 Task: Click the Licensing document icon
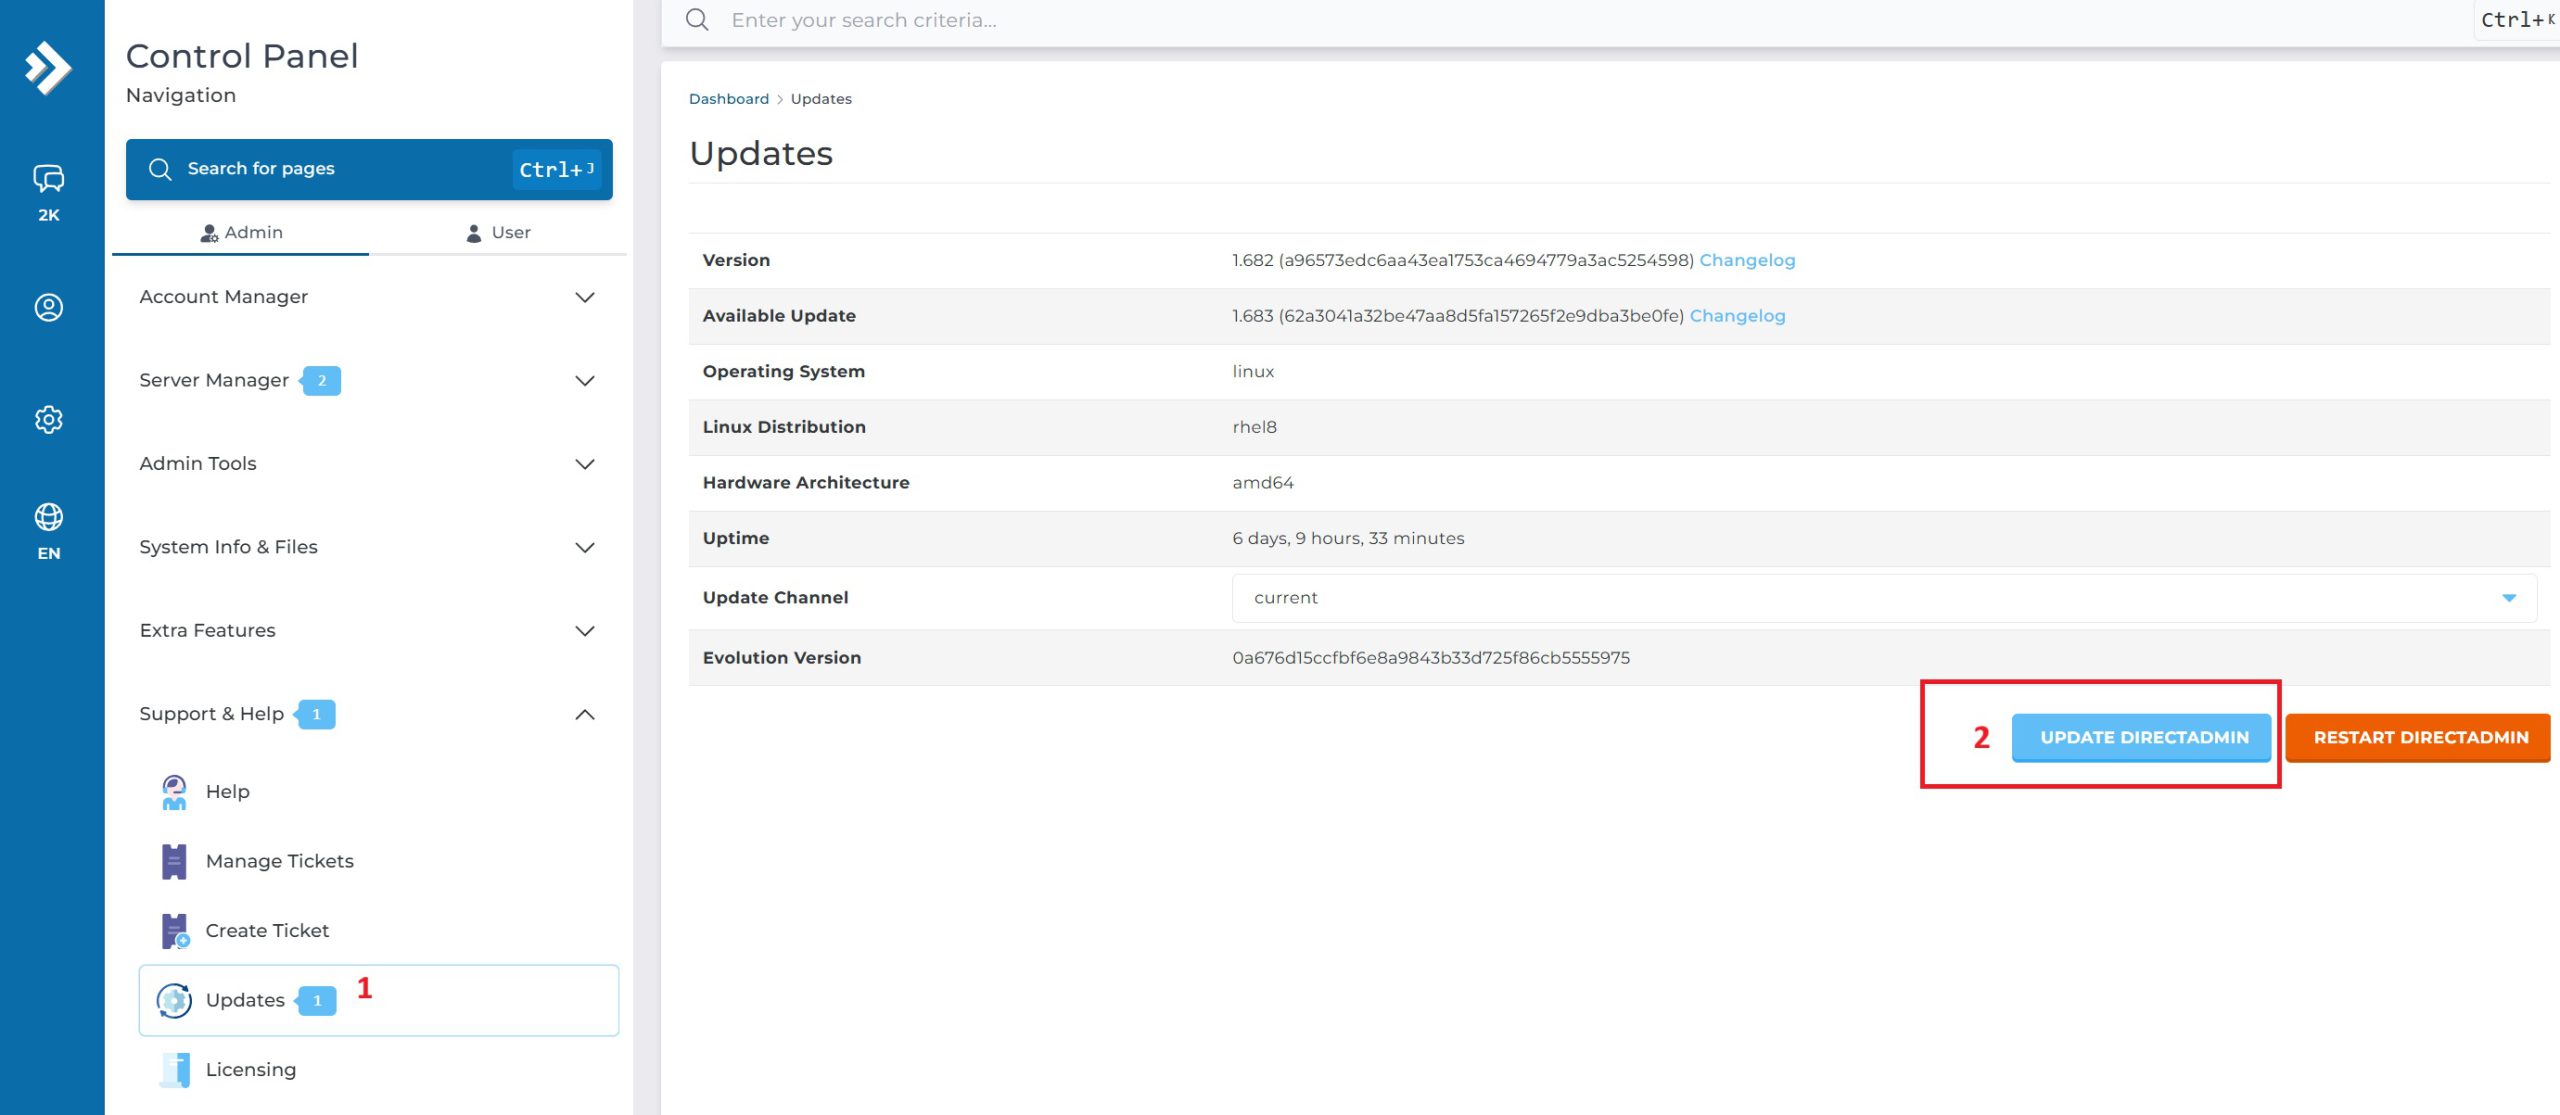tap(175, 1069)
